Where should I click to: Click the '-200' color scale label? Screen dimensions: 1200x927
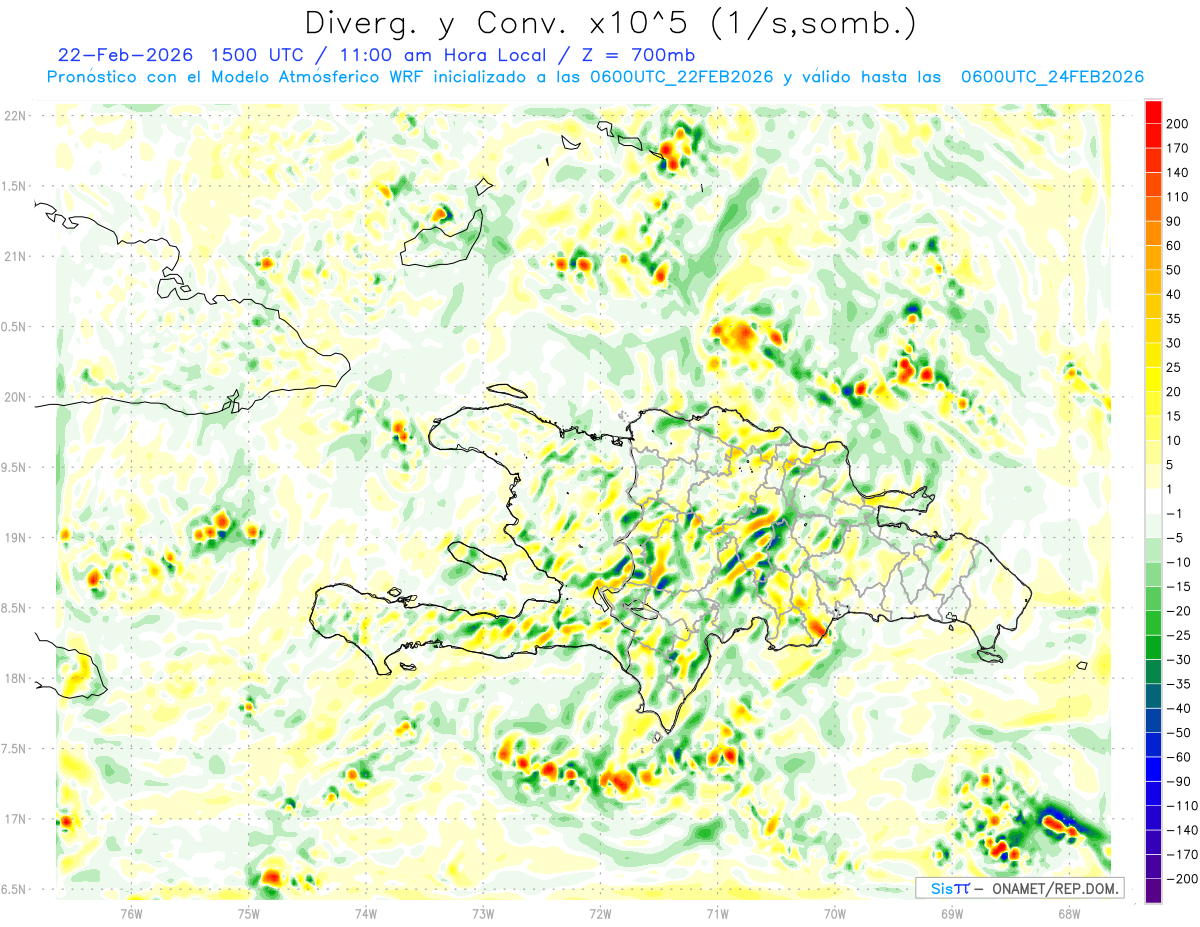tap(1182, 880)
